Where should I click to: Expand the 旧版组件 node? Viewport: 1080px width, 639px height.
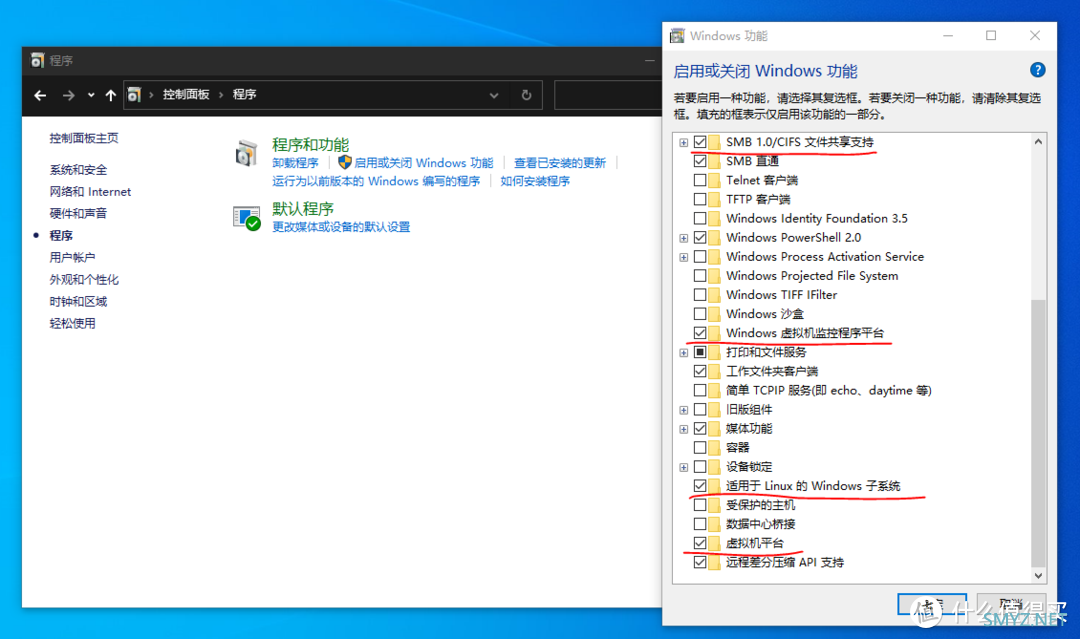pyautogui.click(x=683, y=410)
